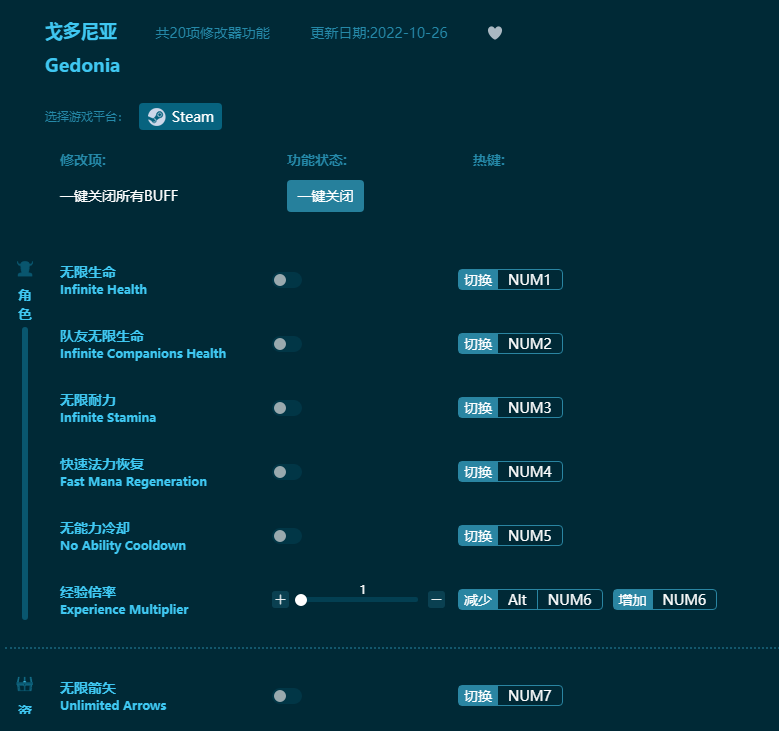The height and width of the screenshot is (731, 779).
Task: Click the 一键关闭所有BUFF label
Action: (x=119, y=196)
